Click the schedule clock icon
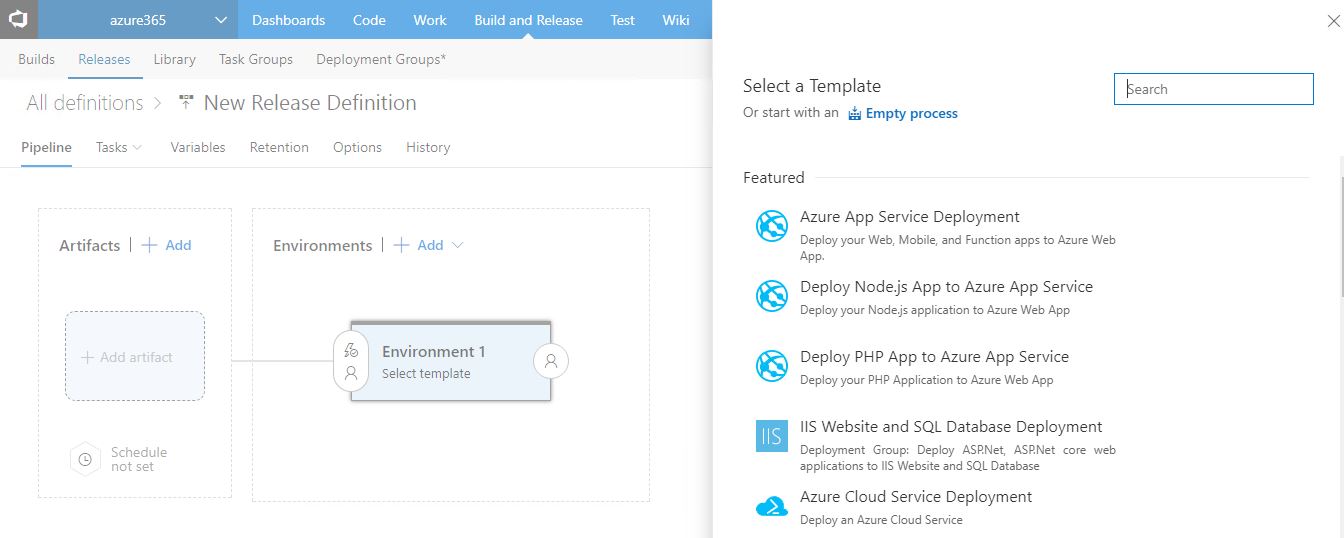The width and height of the screenshot is (1344, 538). coord(85,460)
